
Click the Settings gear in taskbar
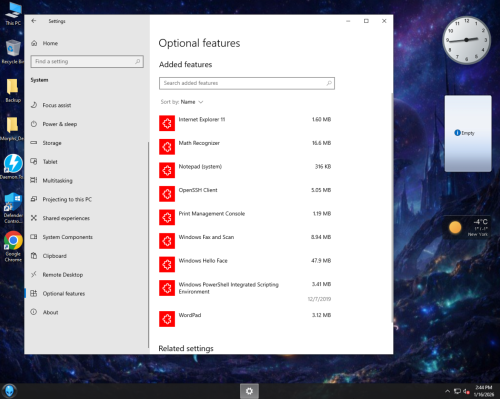pyautogui.click(x=249, y=391)
